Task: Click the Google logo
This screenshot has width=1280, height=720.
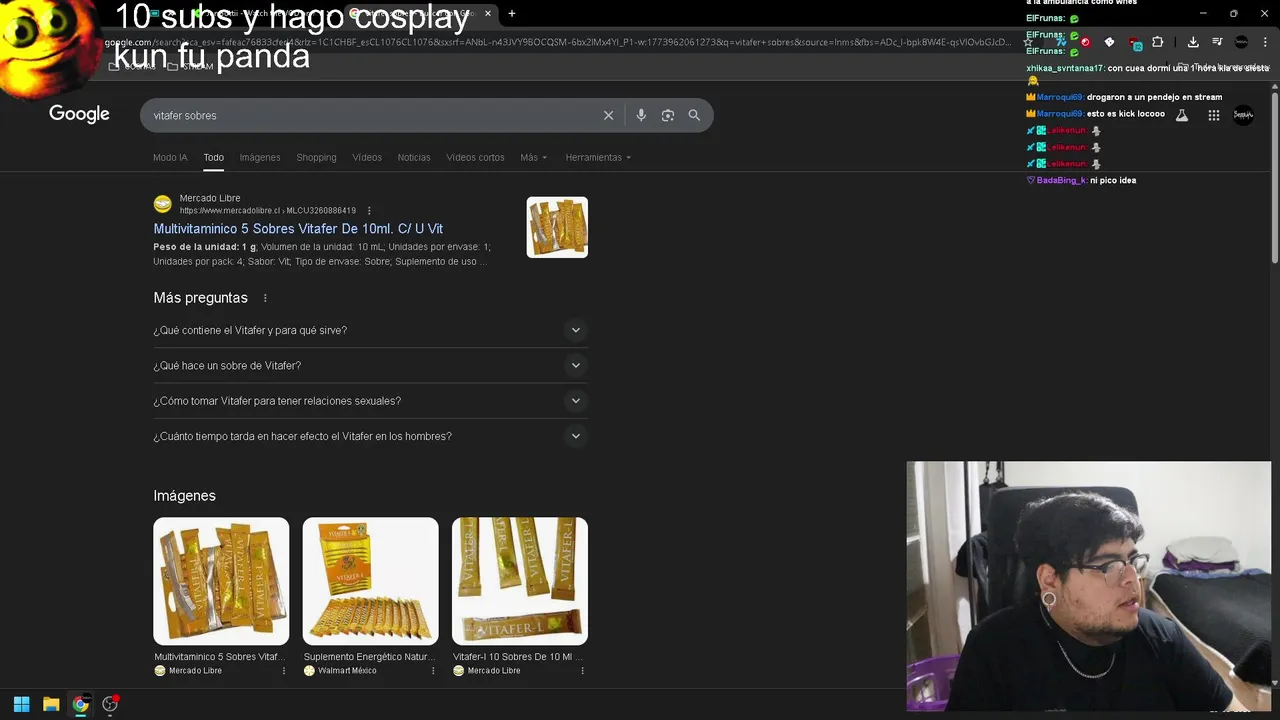Action: click(x=79, y=114)
